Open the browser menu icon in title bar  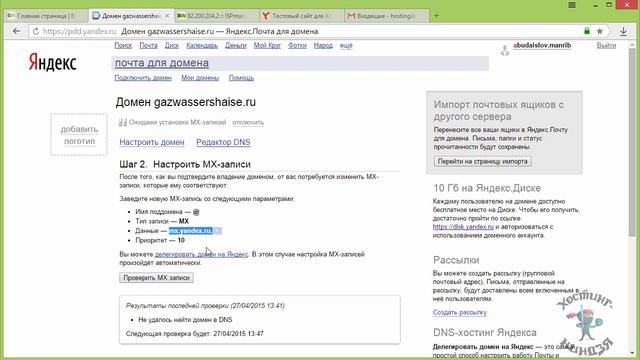point(572,5)
